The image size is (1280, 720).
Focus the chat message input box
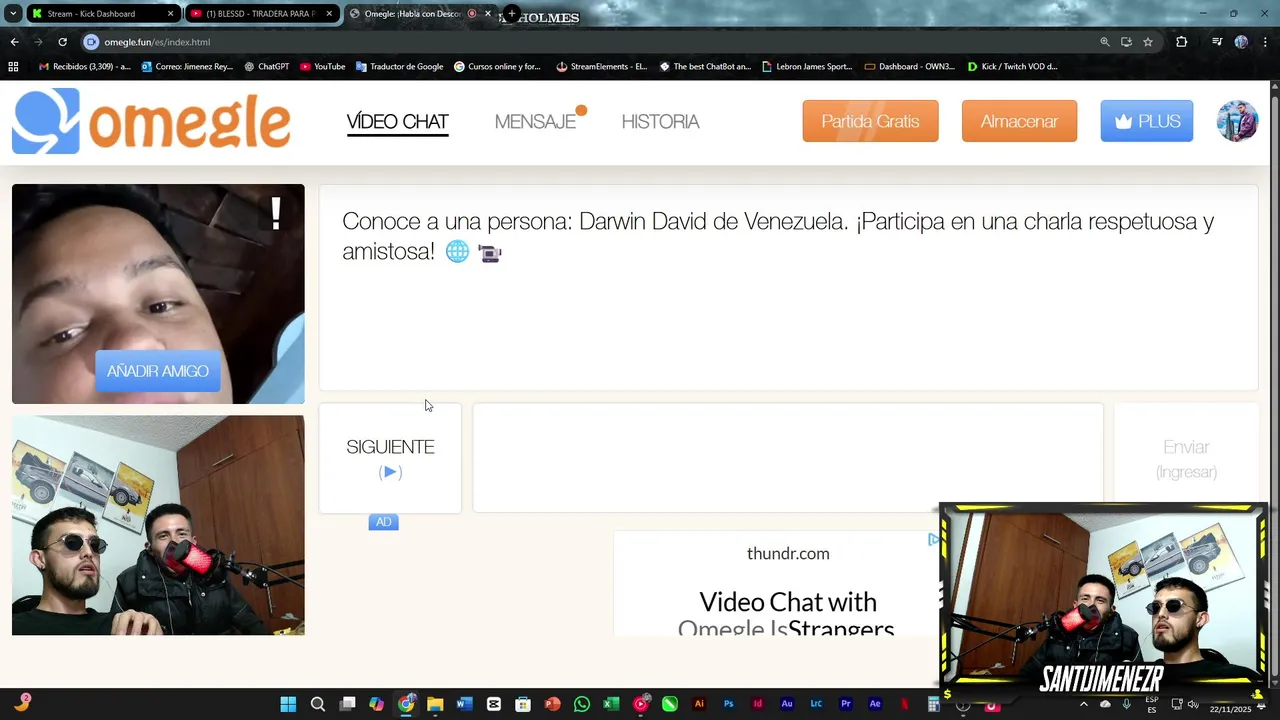(788, 458)
